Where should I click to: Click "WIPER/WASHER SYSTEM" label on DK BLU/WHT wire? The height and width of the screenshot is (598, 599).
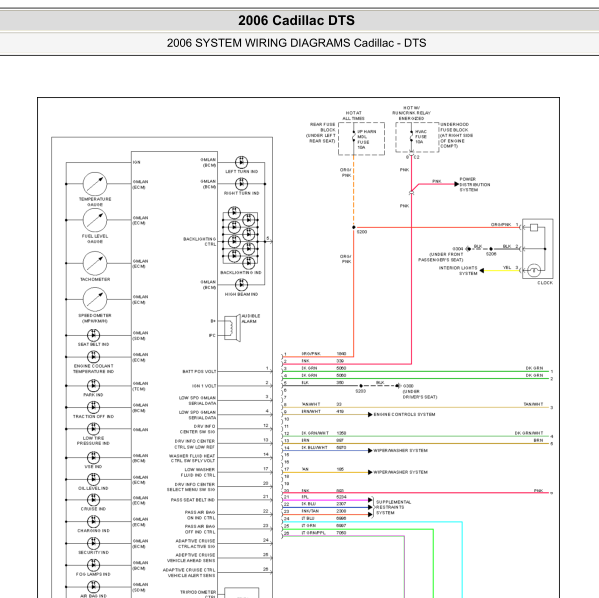[400, 451]
